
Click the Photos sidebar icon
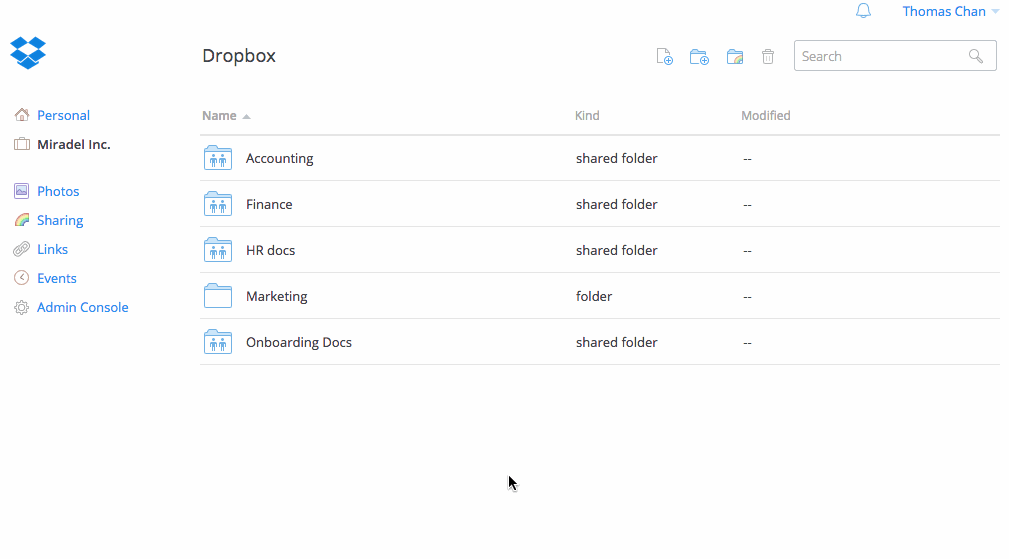click(x=21, y=190)
